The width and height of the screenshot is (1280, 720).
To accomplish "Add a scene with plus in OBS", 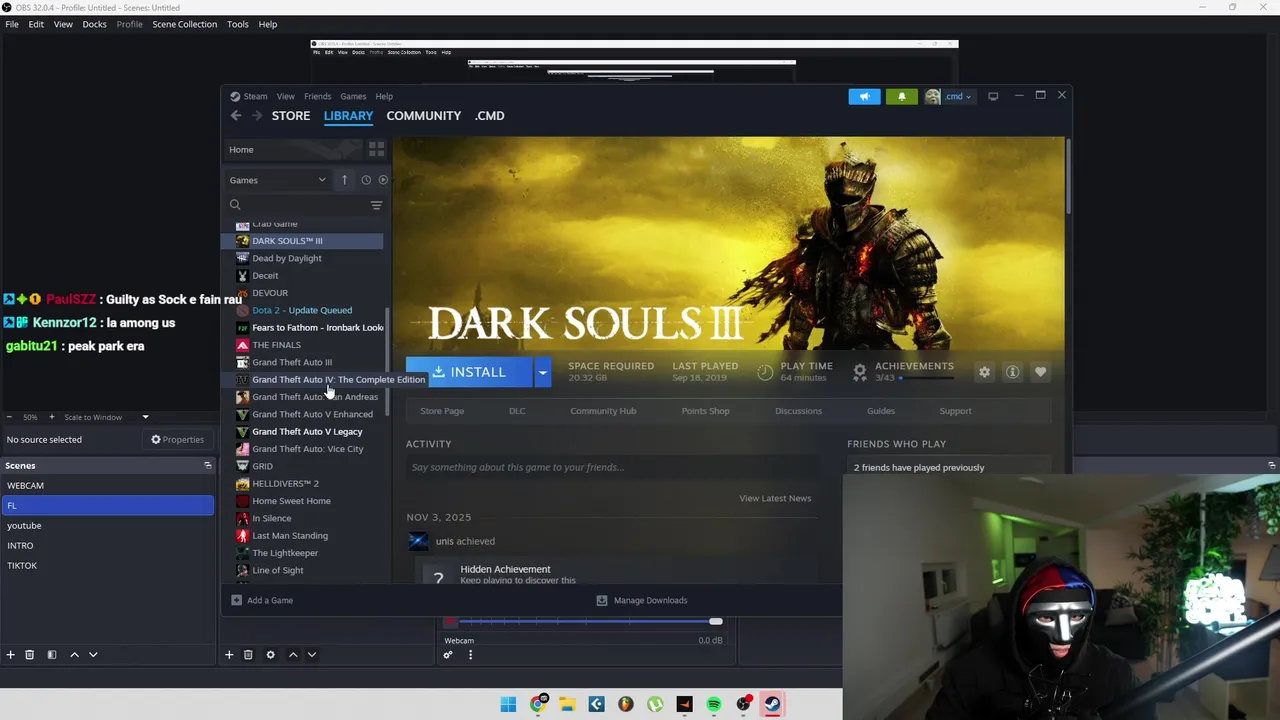I will (11, 655).
